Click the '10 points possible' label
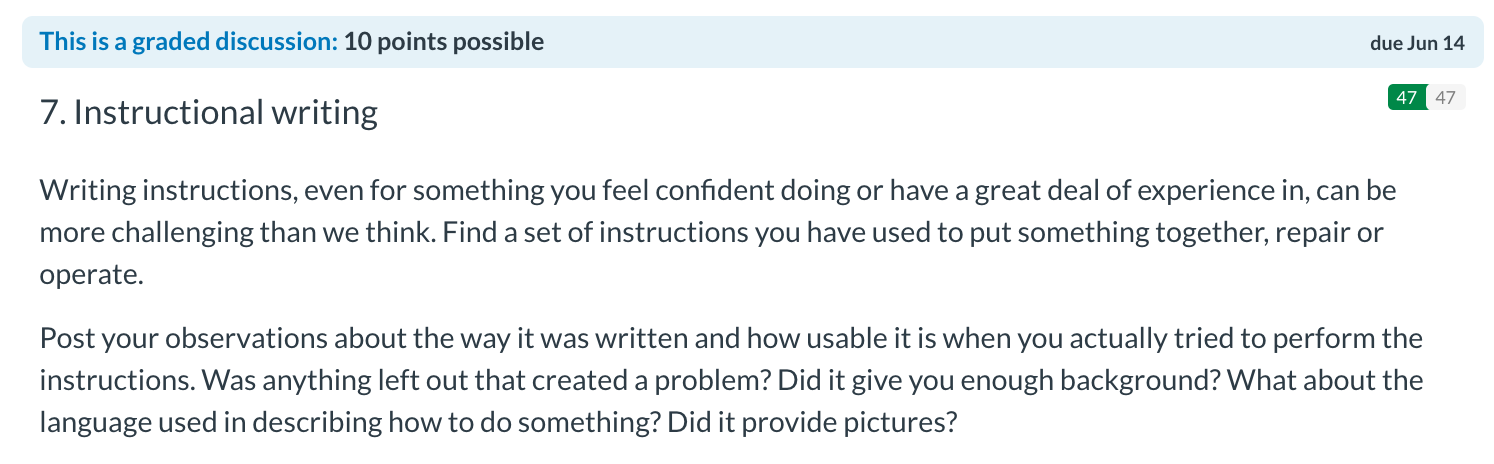The height and width of the screenshot is (464, 1494). tap(444, 42)
